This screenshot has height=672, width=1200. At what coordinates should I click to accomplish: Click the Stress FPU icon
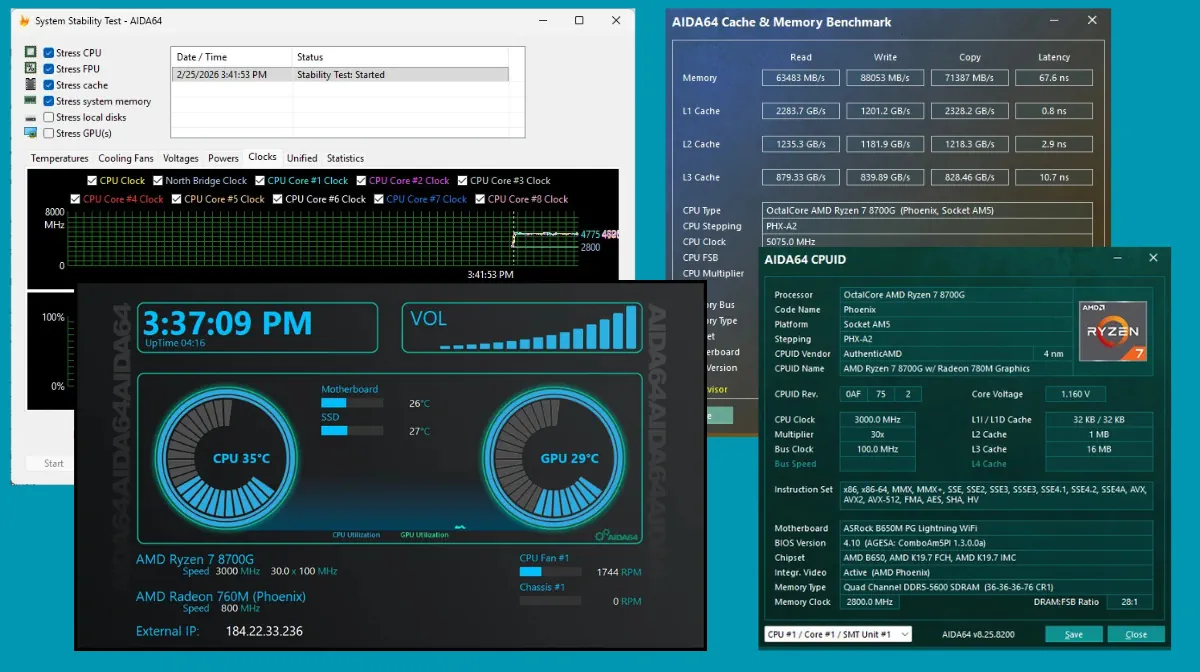click(x=31, y=69)
